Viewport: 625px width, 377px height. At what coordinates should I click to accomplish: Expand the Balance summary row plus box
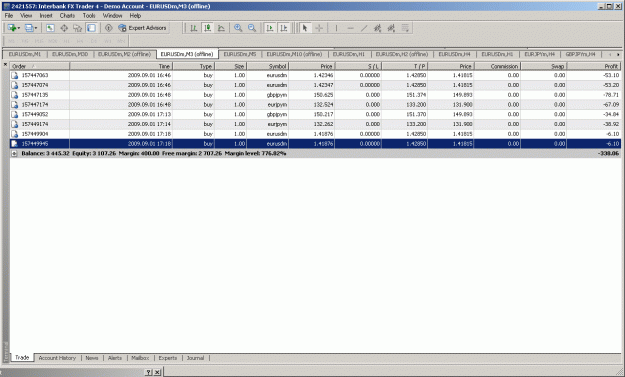(14, 153)
